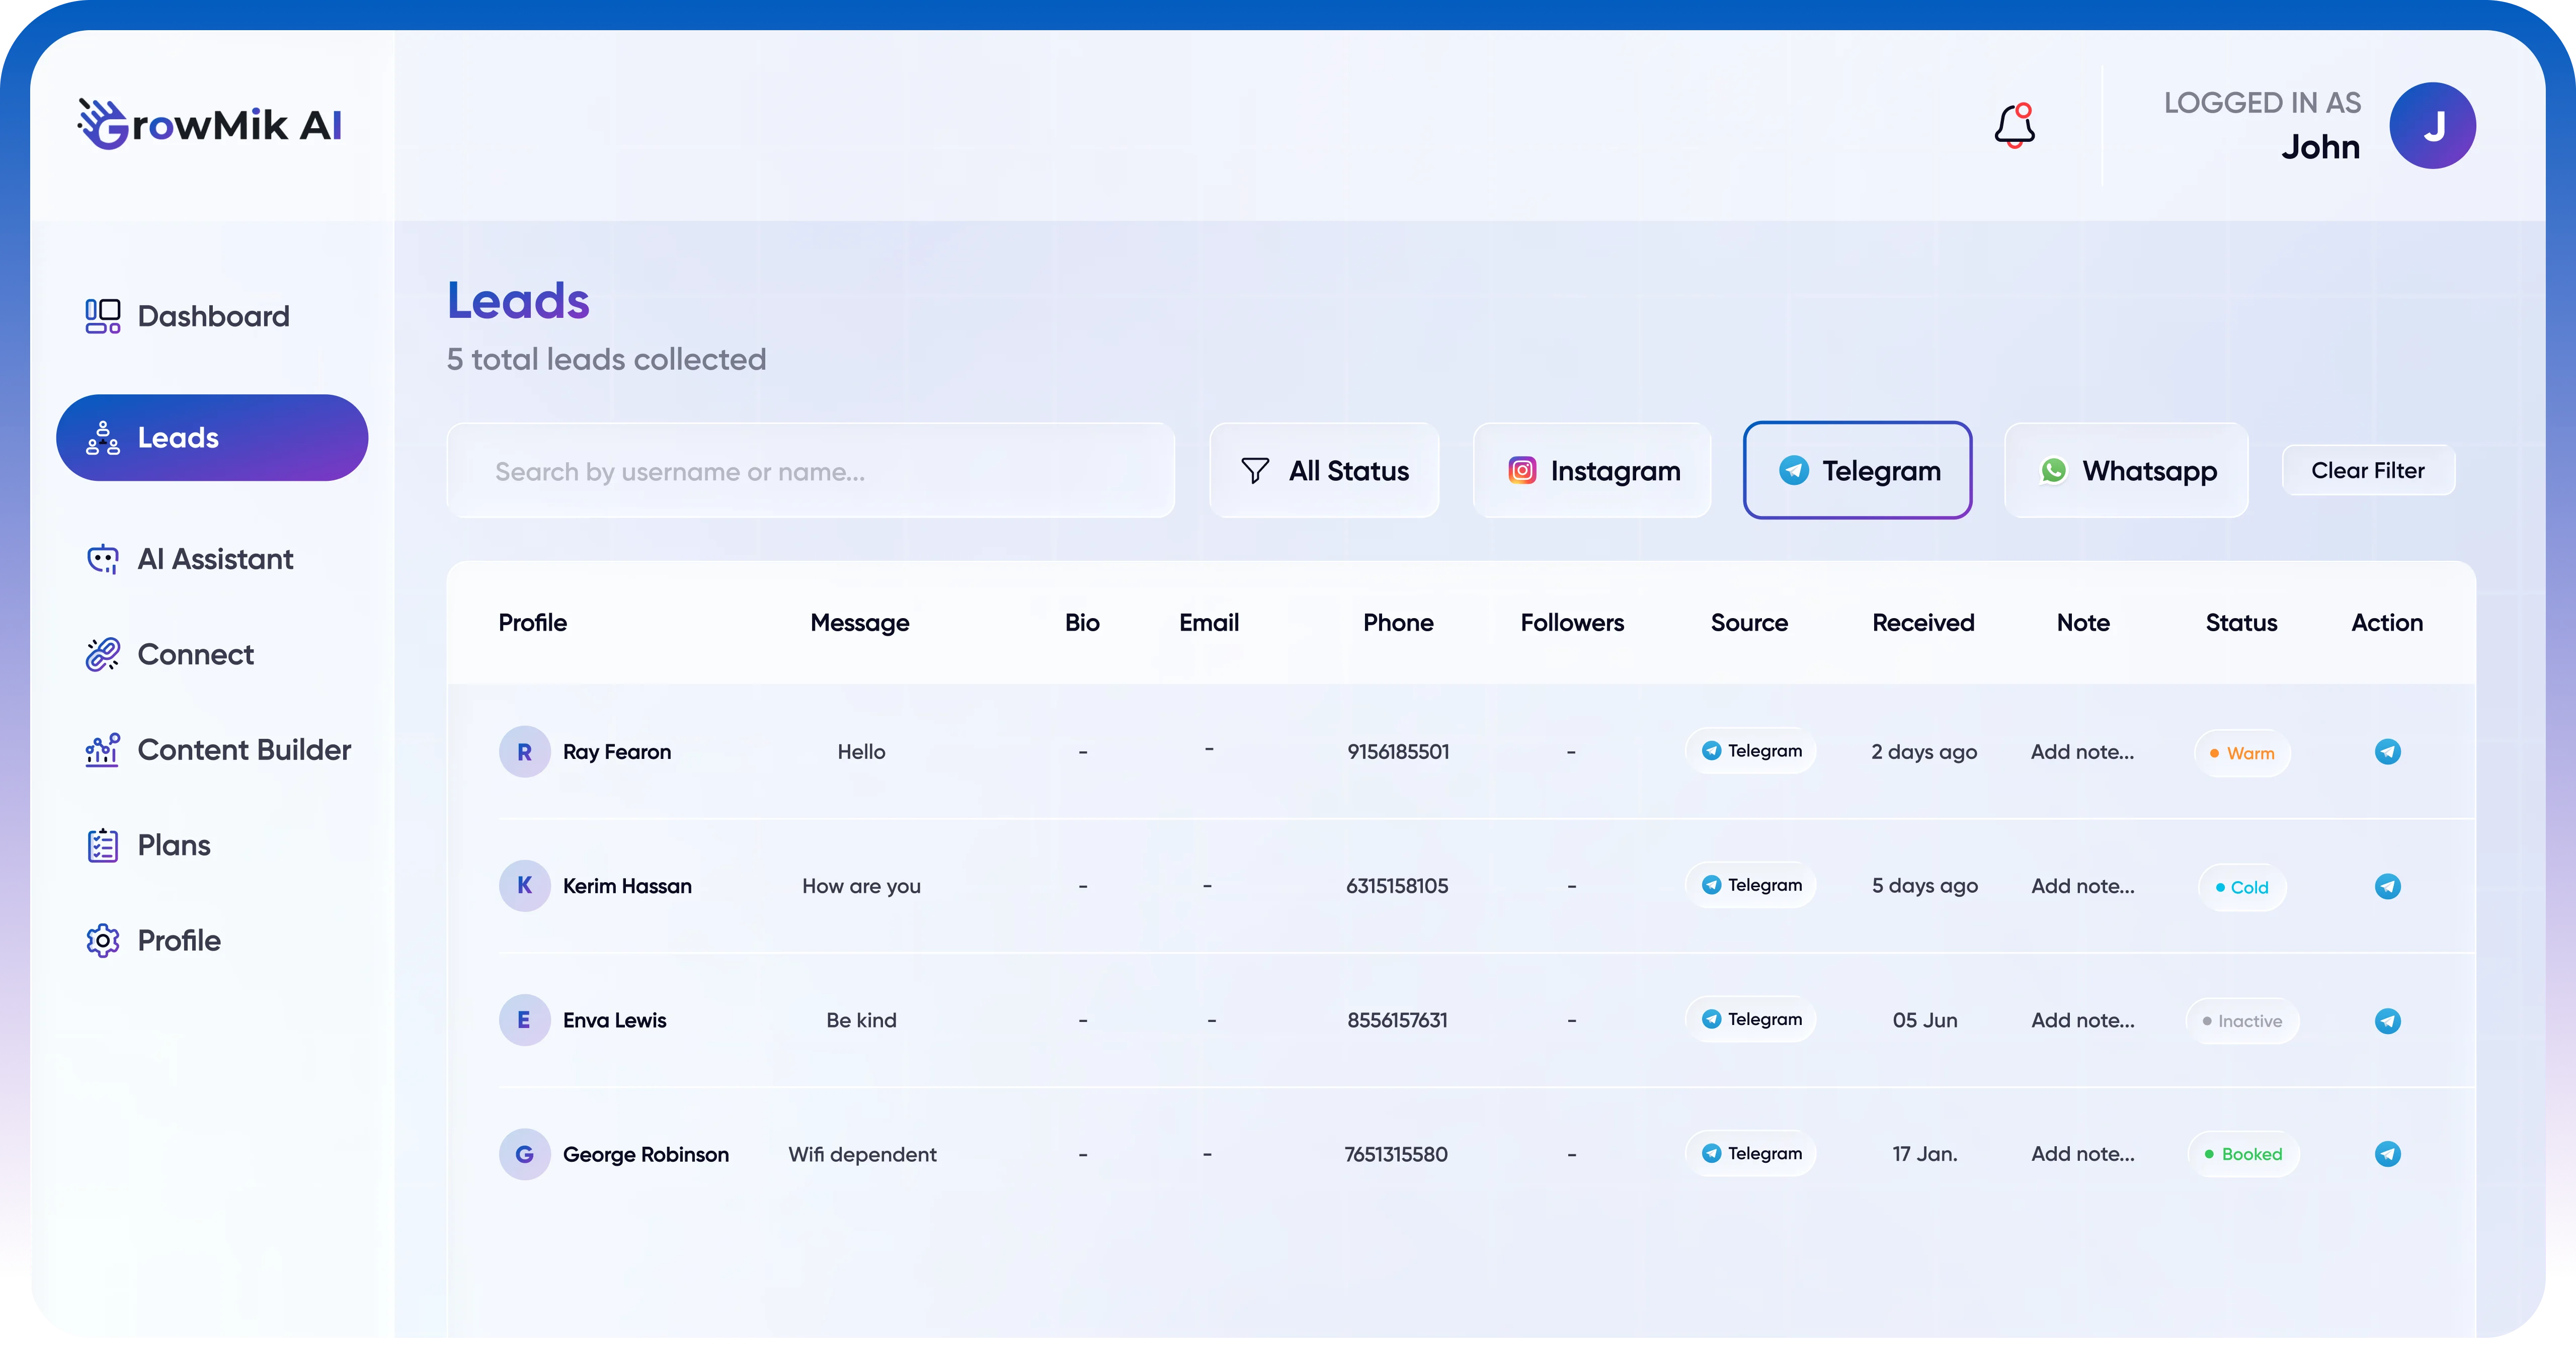
Task: Open the Enva Lewis lead name
Action: pyautogui.click(x=614, y=1020)
